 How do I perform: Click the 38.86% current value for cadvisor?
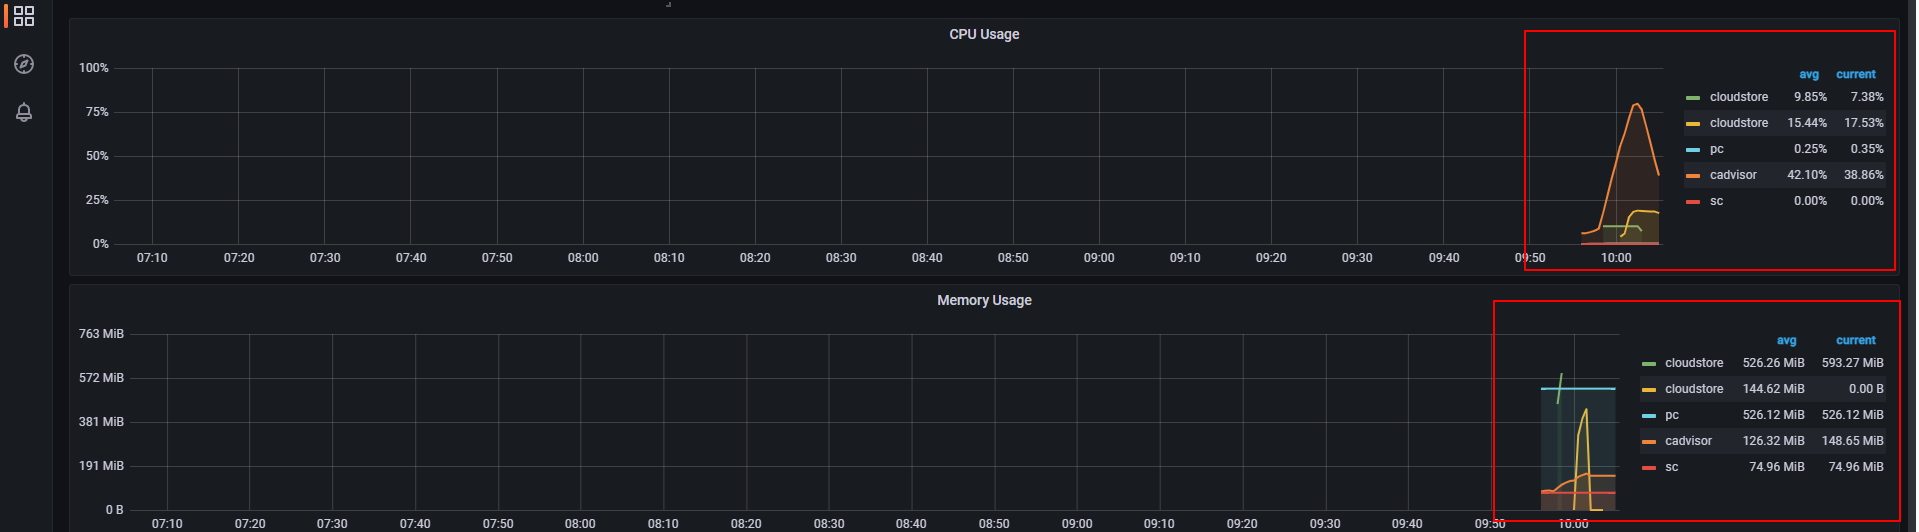tap(1863, 175)
